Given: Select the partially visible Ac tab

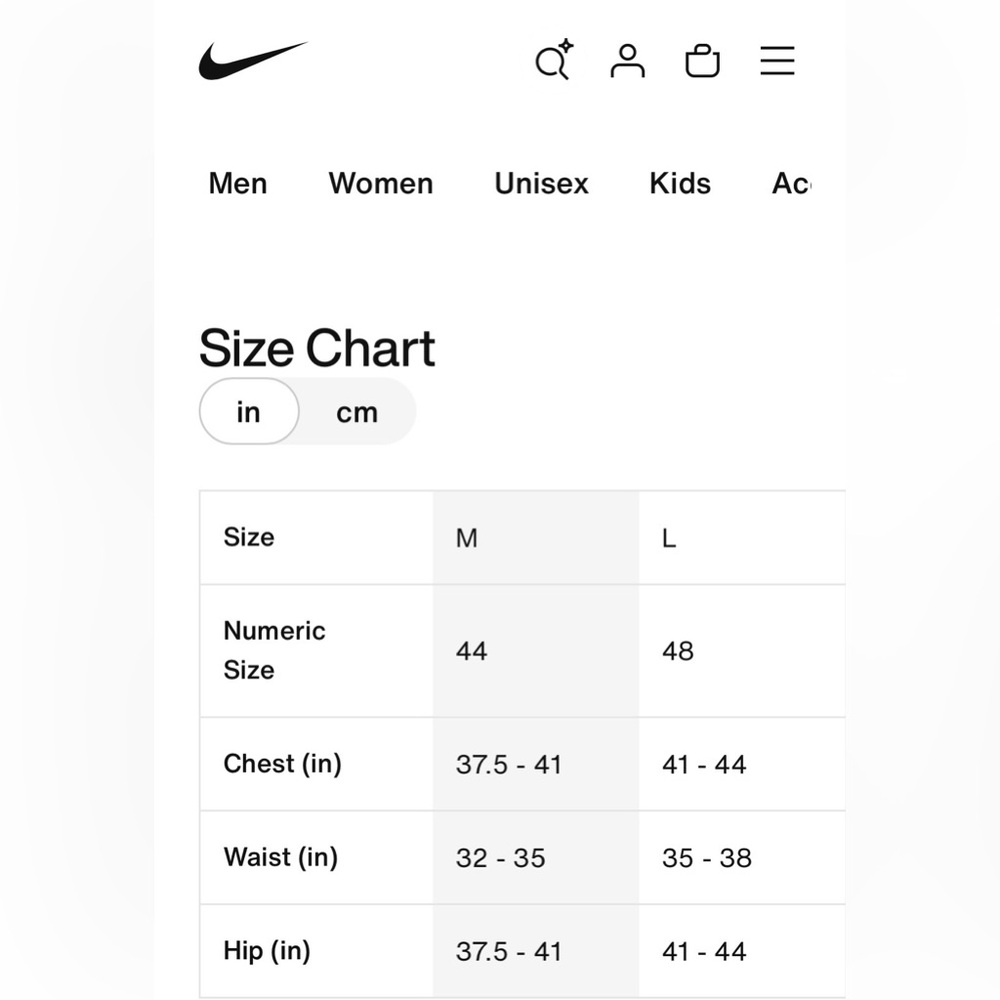Looking at the screenshot, I should tap(791, 184).
